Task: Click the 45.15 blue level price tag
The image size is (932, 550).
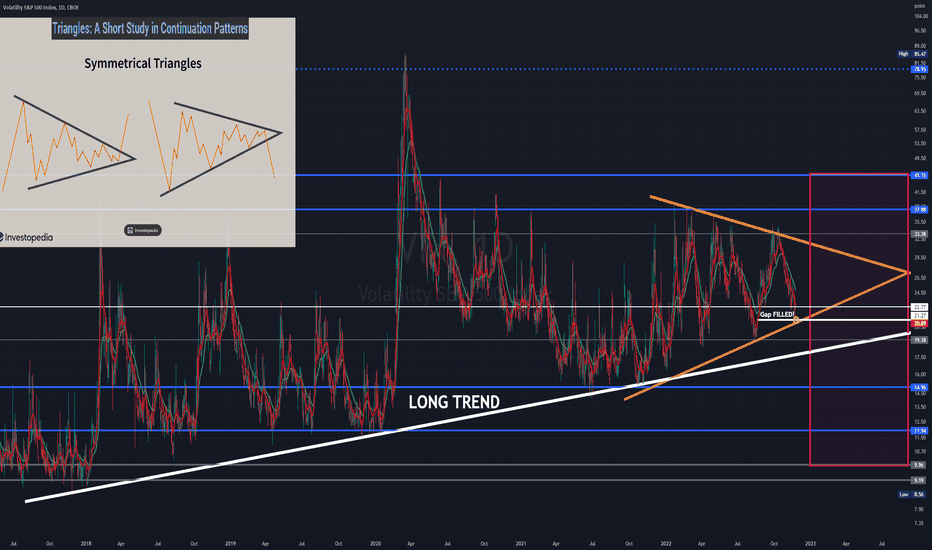Action: coord(920,175)
